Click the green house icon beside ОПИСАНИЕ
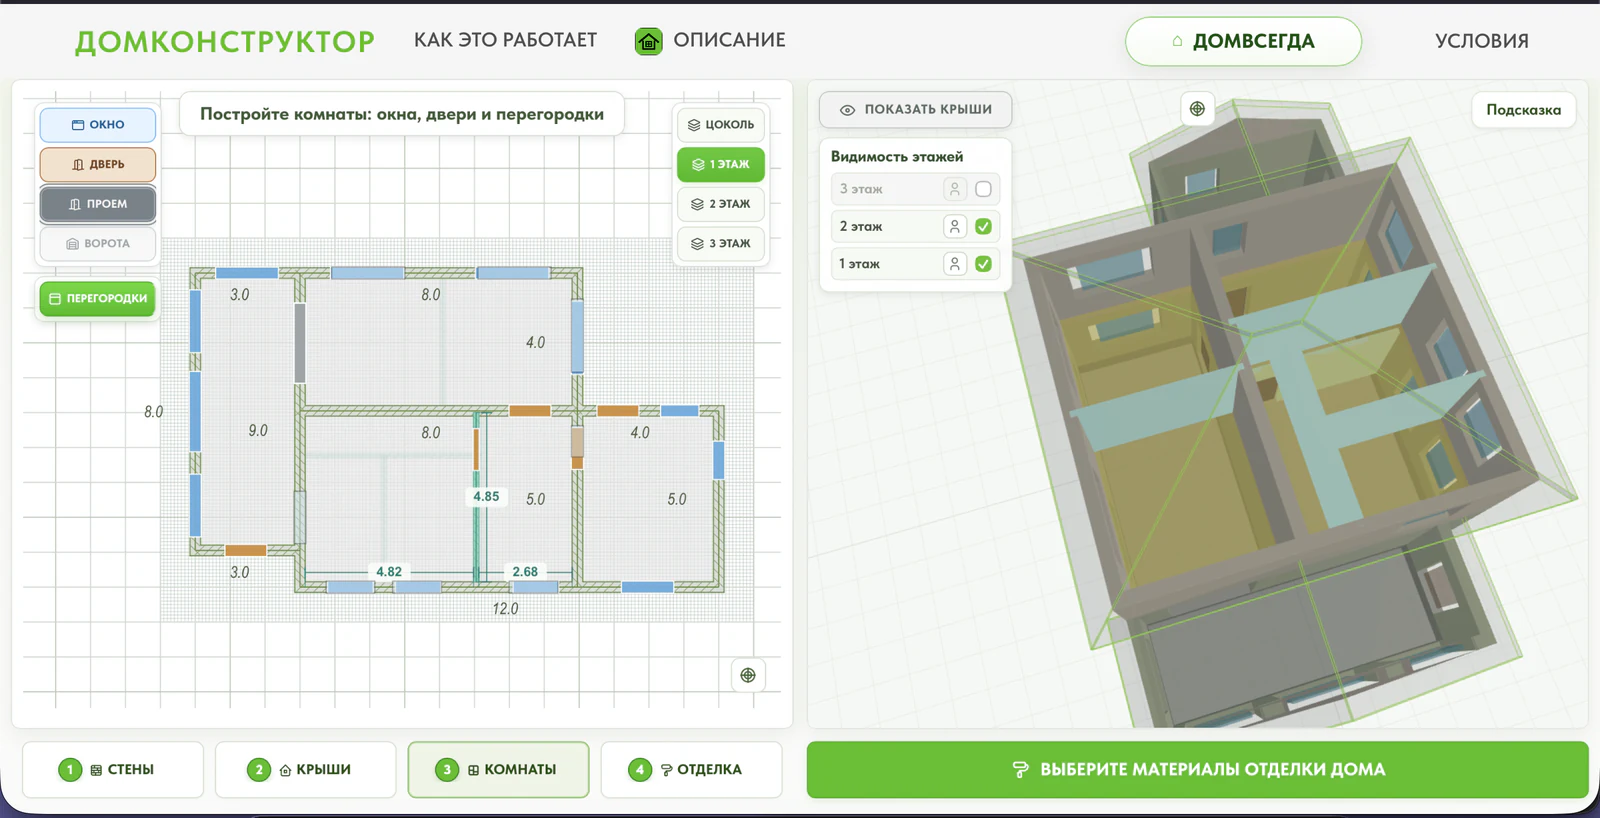 click(648, 41)
